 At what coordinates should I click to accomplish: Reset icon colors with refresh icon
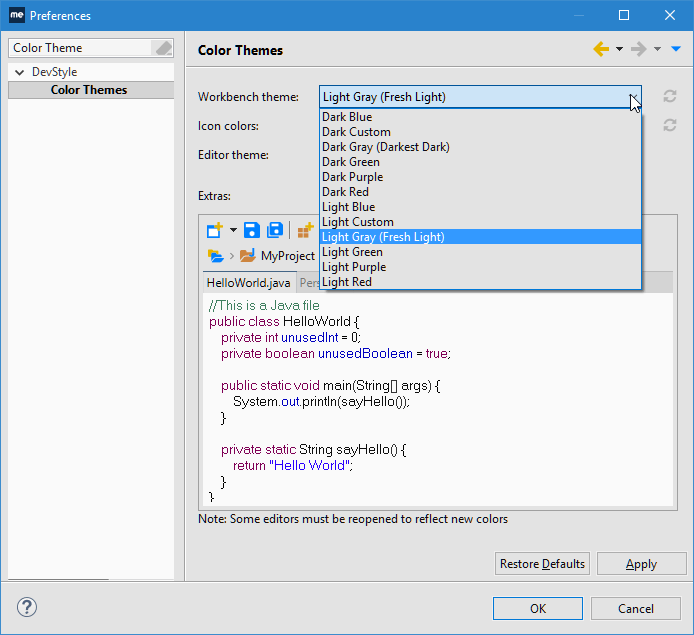(670, 126)
